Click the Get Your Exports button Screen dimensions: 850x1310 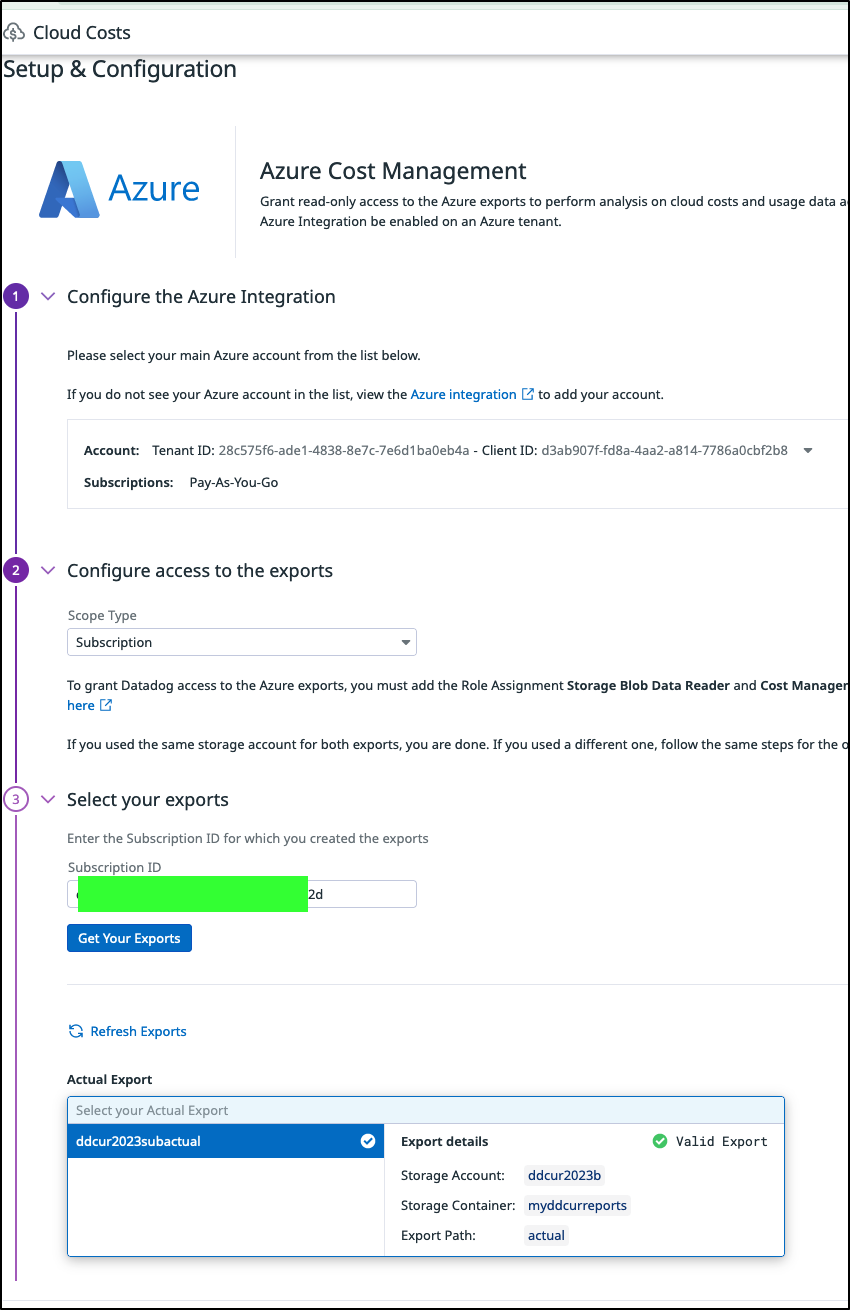129,938
